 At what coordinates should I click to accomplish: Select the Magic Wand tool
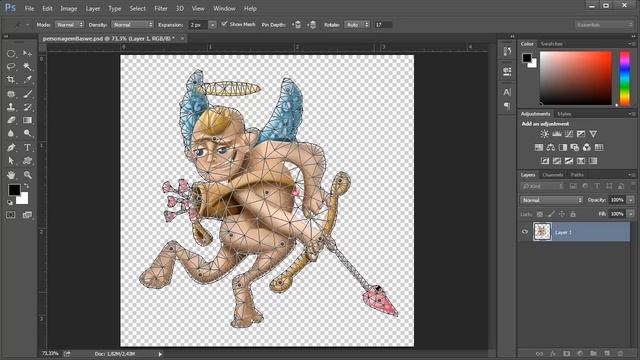pyautogui.click(x=27, y=66)
